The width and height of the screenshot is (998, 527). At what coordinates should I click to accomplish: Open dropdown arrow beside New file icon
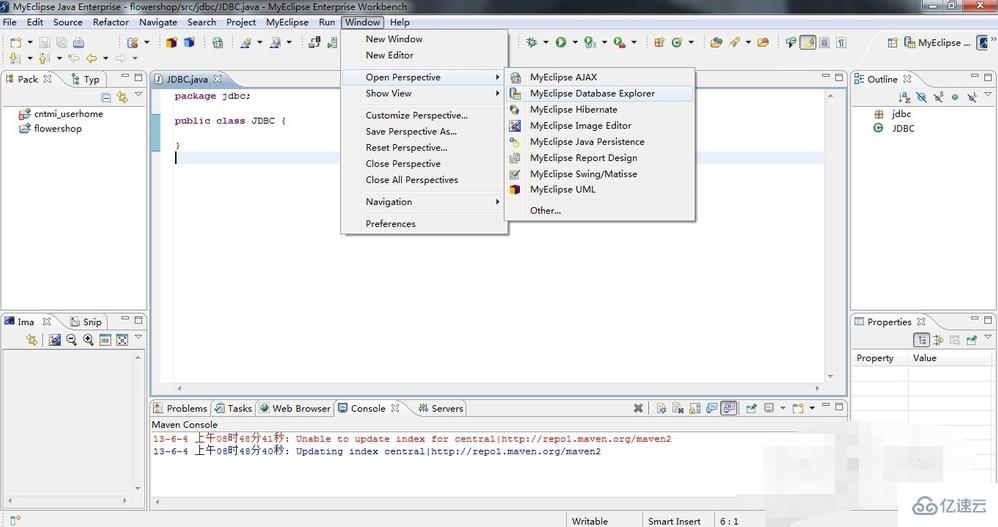pos(29,43)
